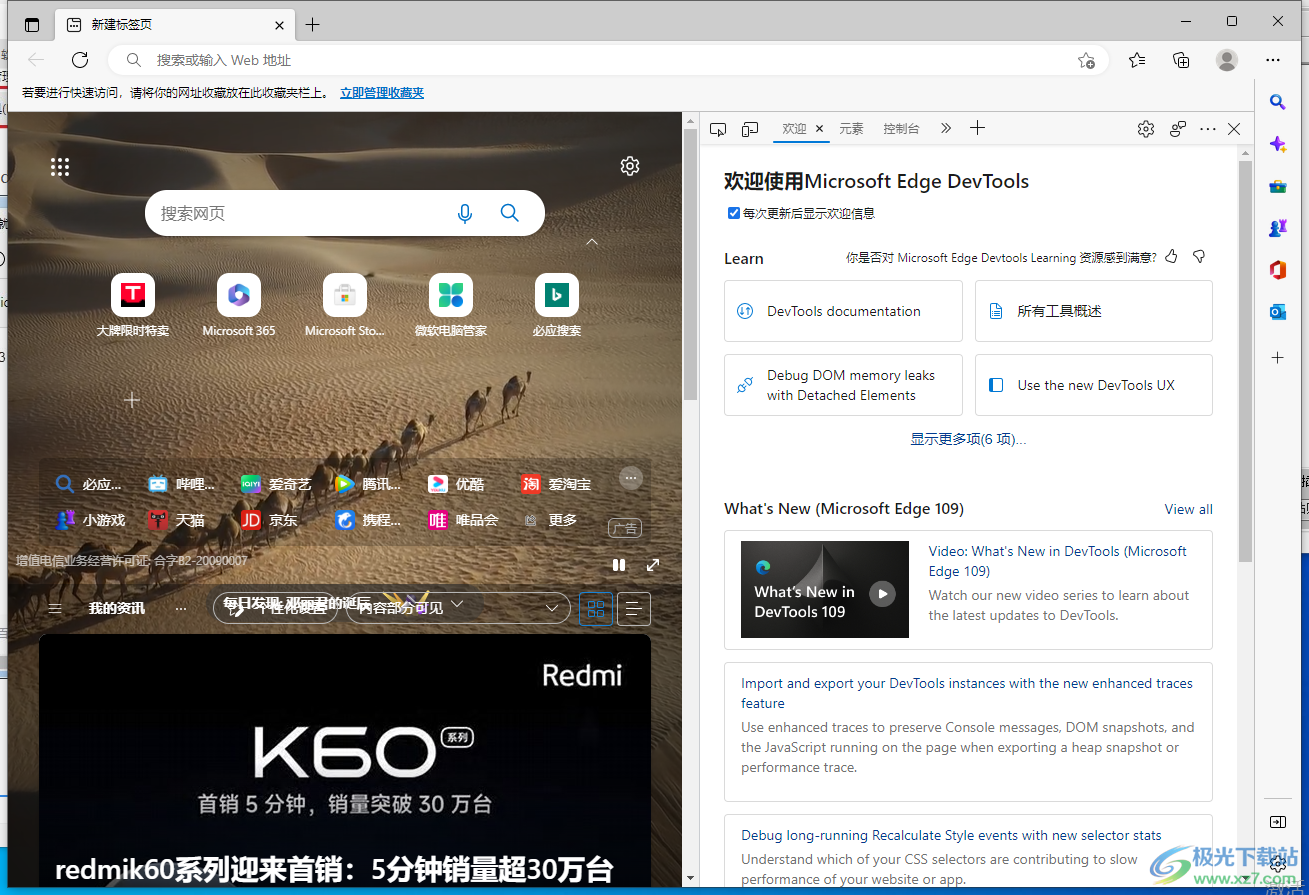Open the sidebar Discover sparkle icon

[x=1277, y=144]
